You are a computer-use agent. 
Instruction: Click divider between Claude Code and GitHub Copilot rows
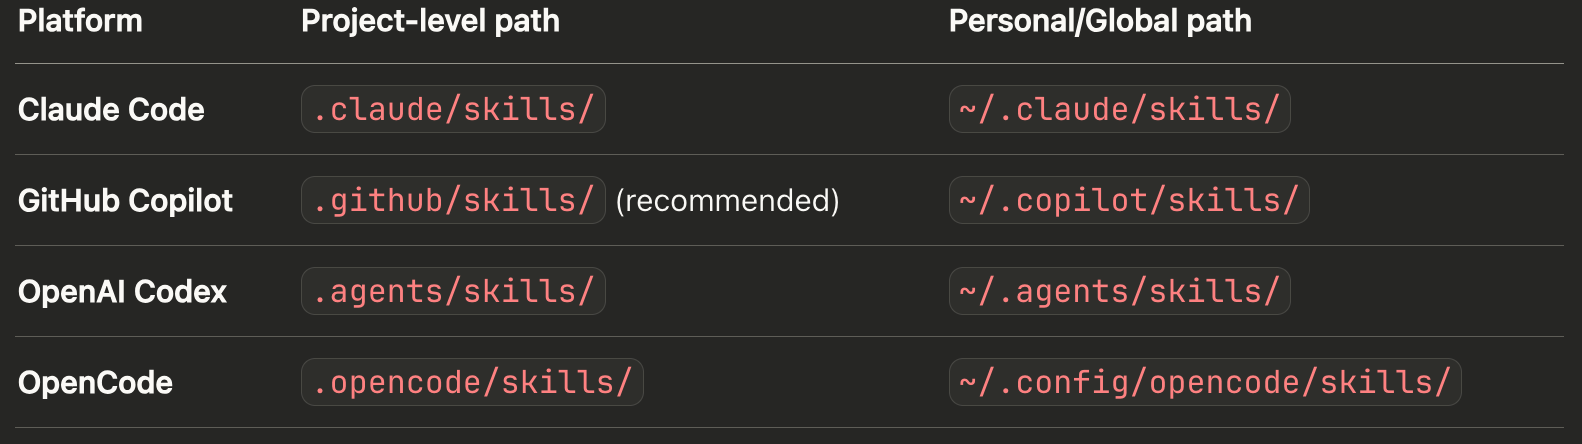point(789,155)
